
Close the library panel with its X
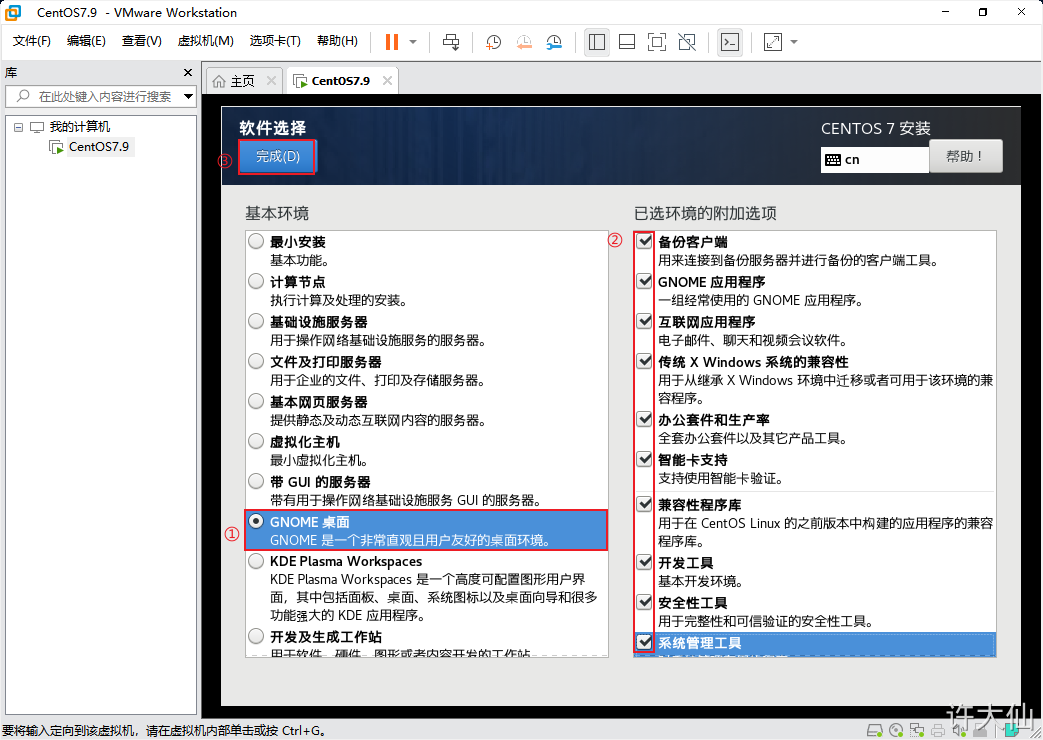(x=188, y=73)
